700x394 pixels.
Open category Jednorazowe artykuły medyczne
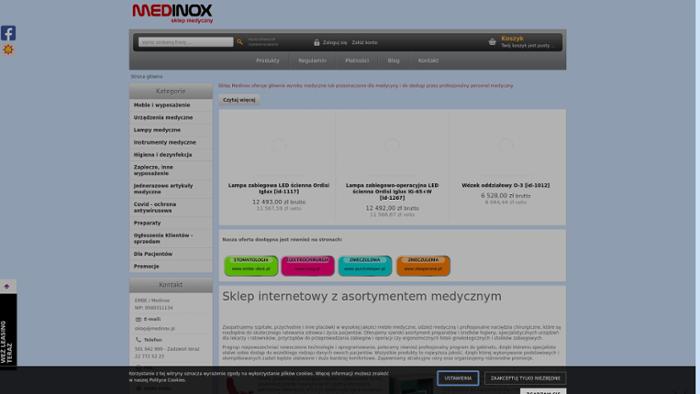click(163, 189)
